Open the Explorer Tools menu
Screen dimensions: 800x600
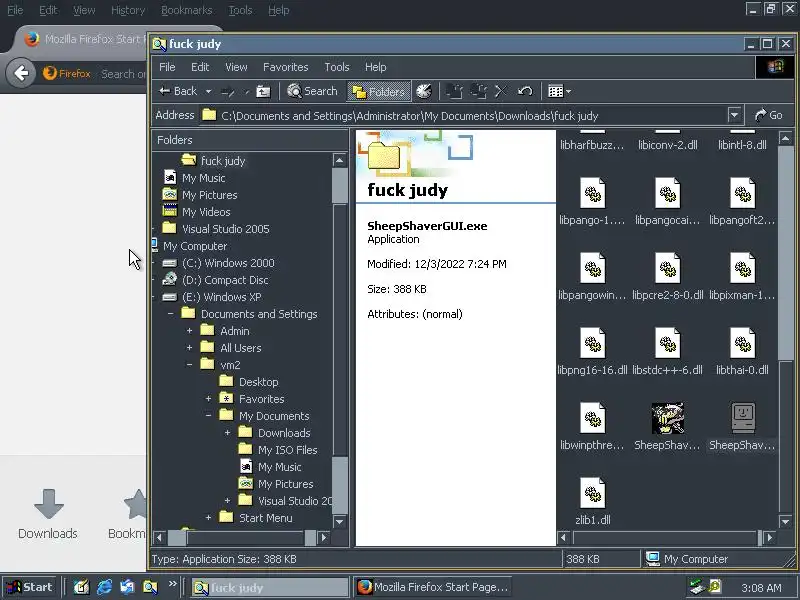(x=337, y=67)
